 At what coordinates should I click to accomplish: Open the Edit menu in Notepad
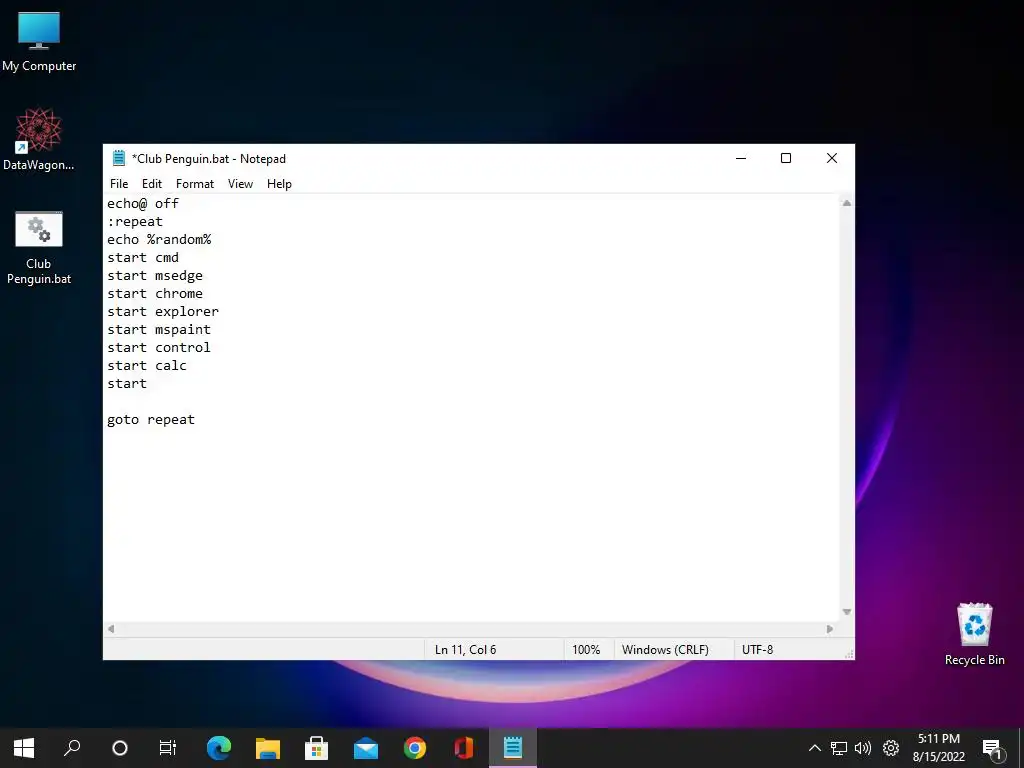pos(152,184)
